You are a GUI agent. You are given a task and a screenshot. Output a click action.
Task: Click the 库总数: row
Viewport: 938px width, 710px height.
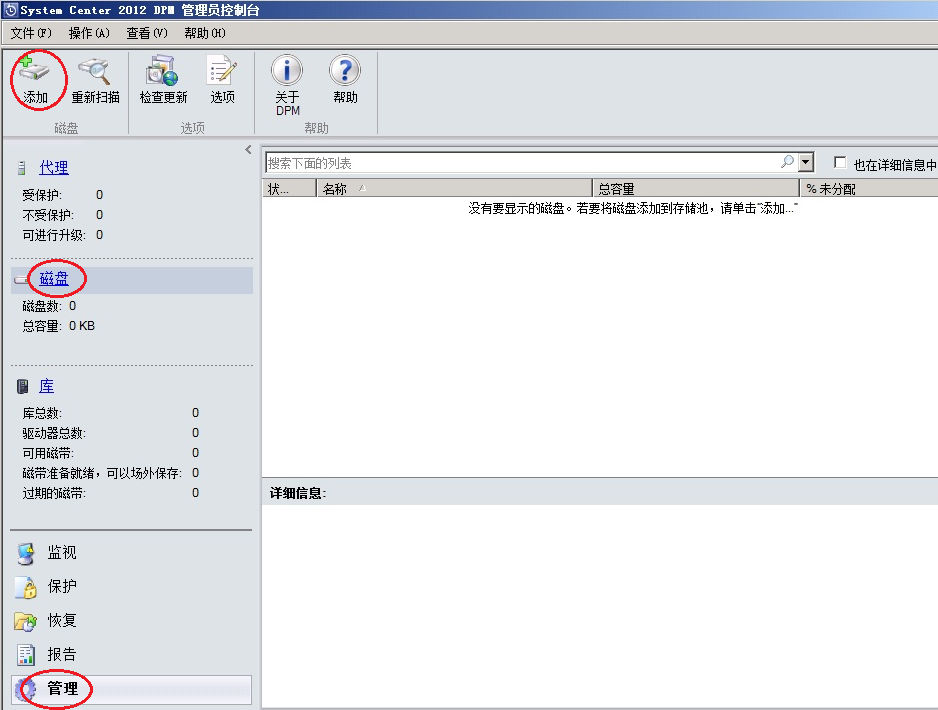tap(111, 413)
